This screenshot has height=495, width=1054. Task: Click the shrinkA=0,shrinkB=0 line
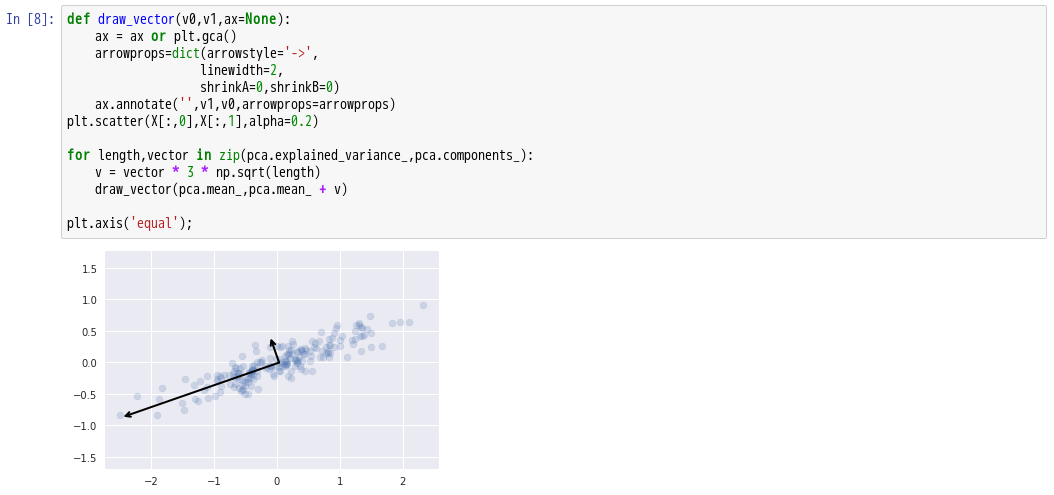tap(269, 87)
